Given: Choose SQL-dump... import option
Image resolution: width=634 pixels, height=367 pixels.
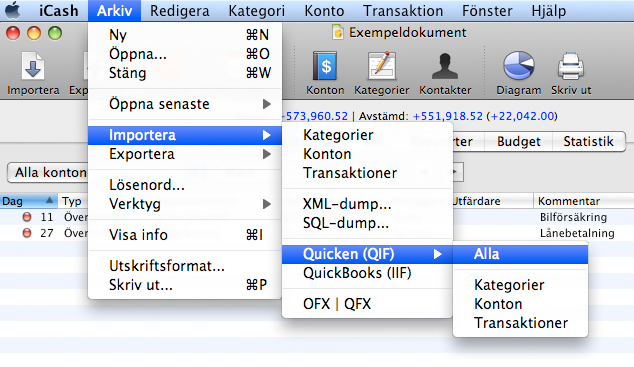Looking at the screenshot, I should click(367, 223).
